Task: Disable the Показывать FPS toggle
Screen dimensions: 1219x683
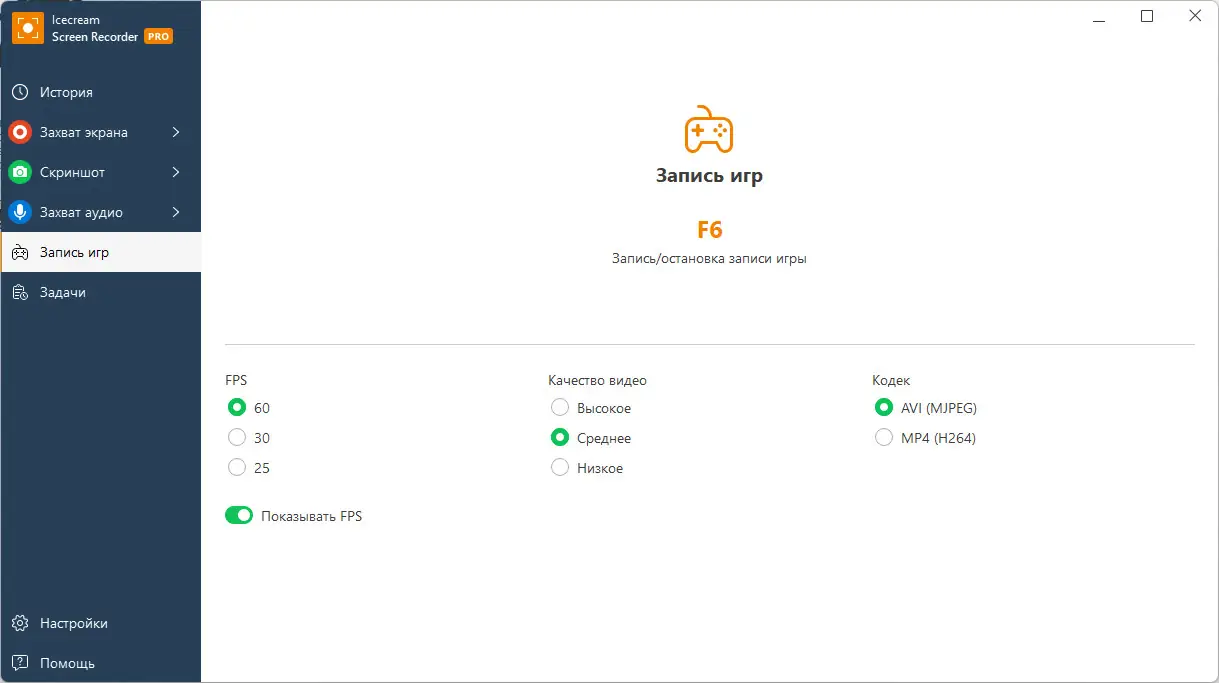Action: tap(239, 516)
